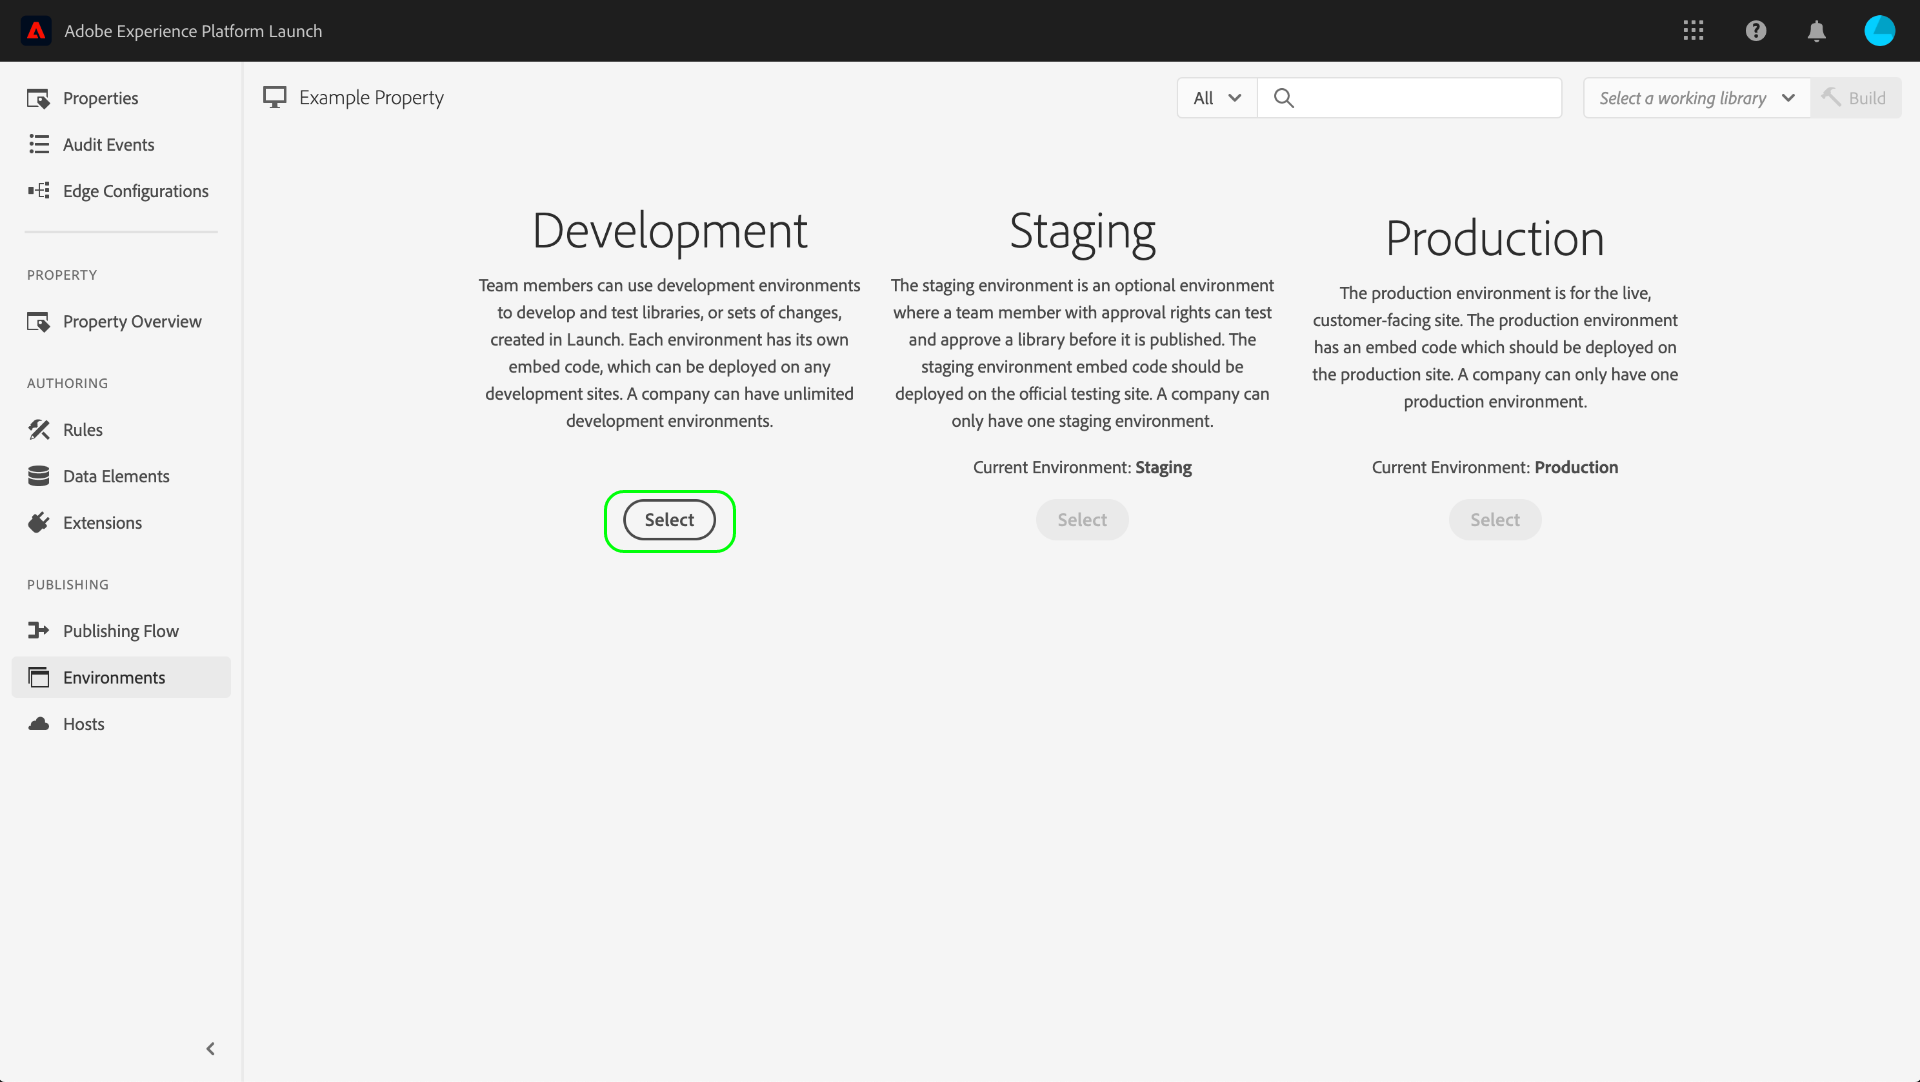Click the Extensions plug icon
The height and width of the screenshot is (1082, 1920).
tap(39, 523)
